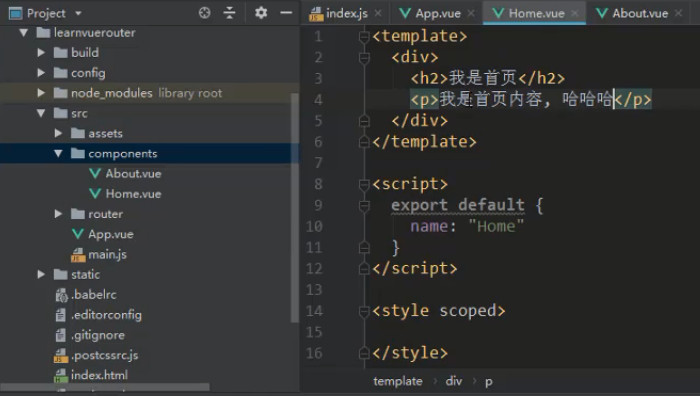Click the project tree horizontal scrollbar

tap(105, 387)
